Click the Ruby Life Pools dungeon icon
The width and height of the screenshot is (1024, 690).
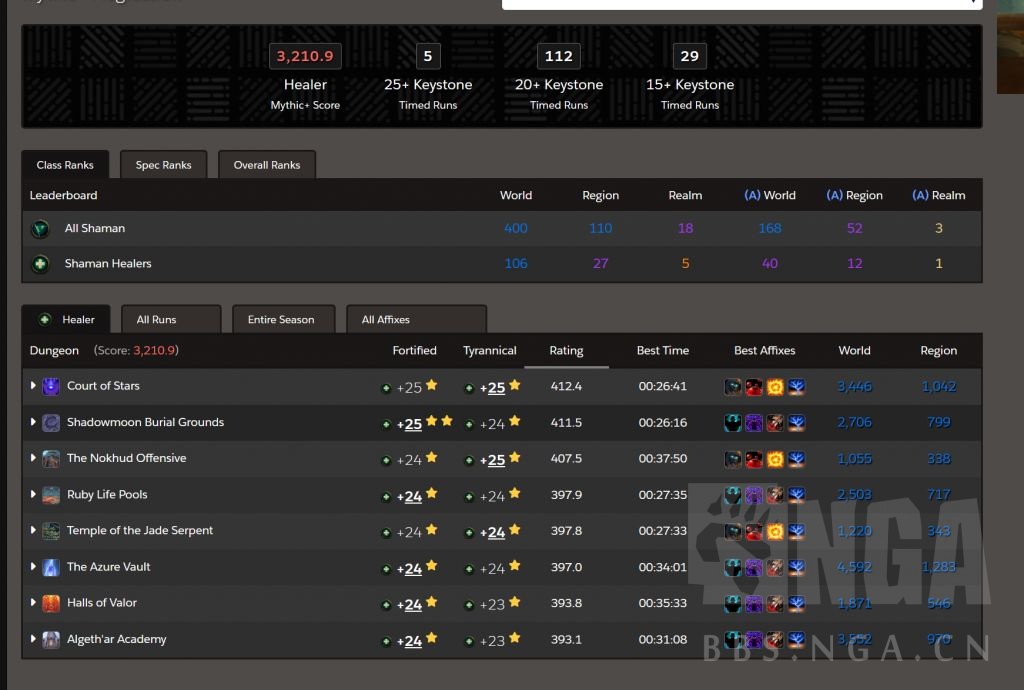tap(51, 495)
